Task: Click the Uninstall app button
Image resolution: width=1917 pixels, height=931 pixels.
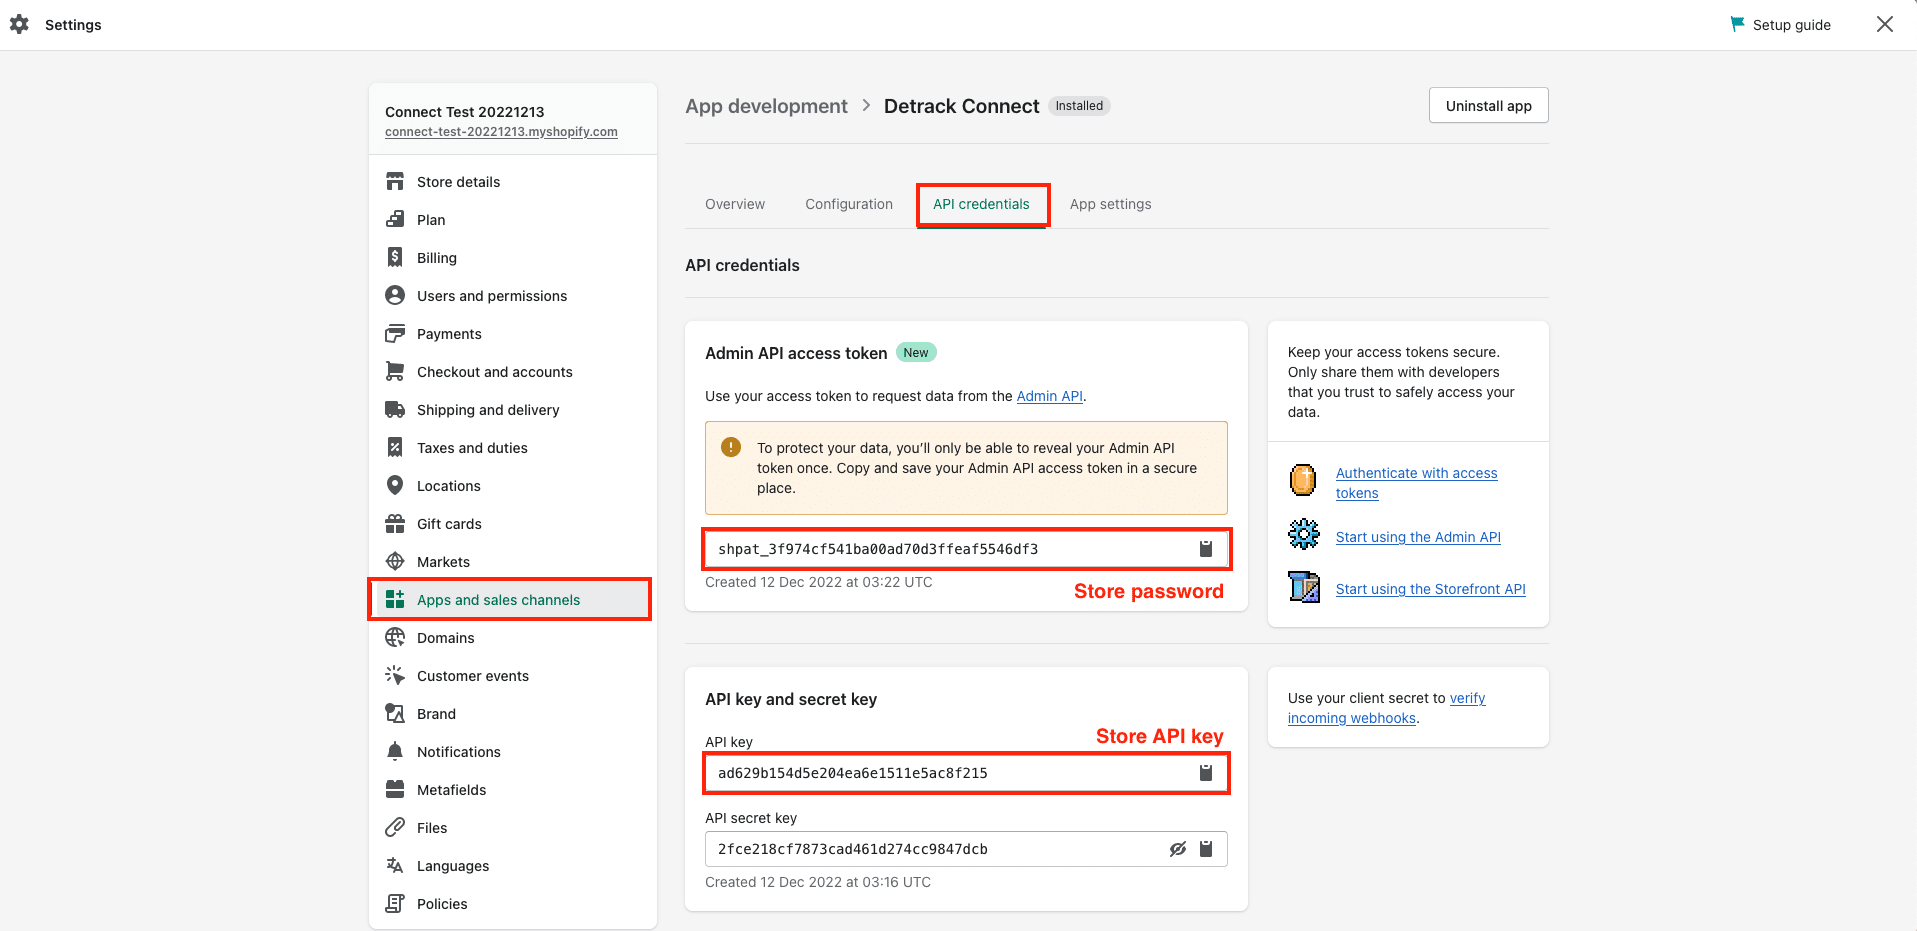Action: pos(1489,106)
